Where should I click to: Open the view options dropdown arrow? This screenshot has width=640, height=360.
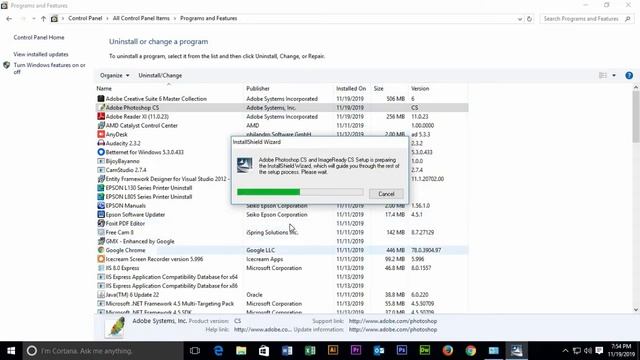tap(614, 76)
